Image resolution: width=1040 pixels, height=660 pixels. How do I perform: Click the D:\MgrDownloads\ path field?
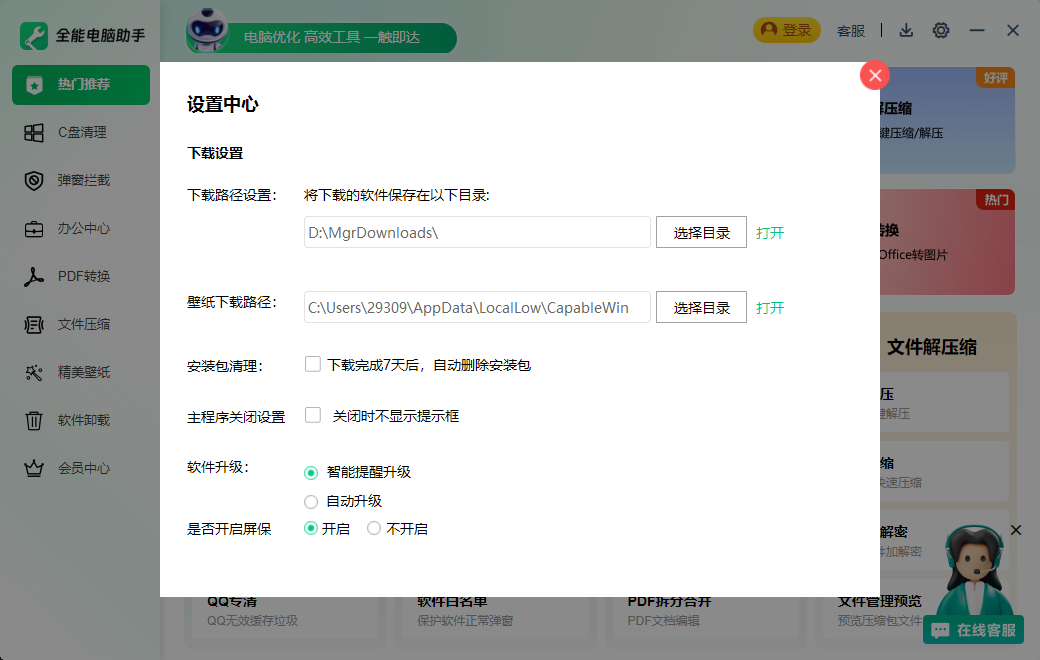(x=477, y=232)
